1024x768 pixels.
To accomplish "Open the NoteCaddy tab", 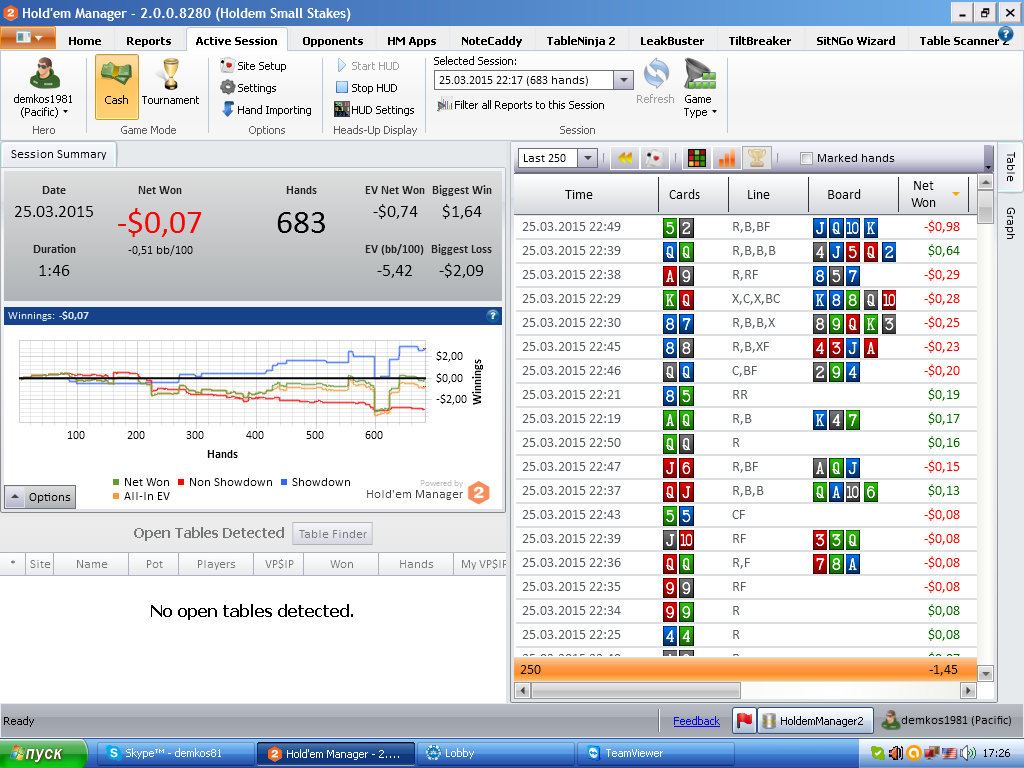I will (491, 40).
